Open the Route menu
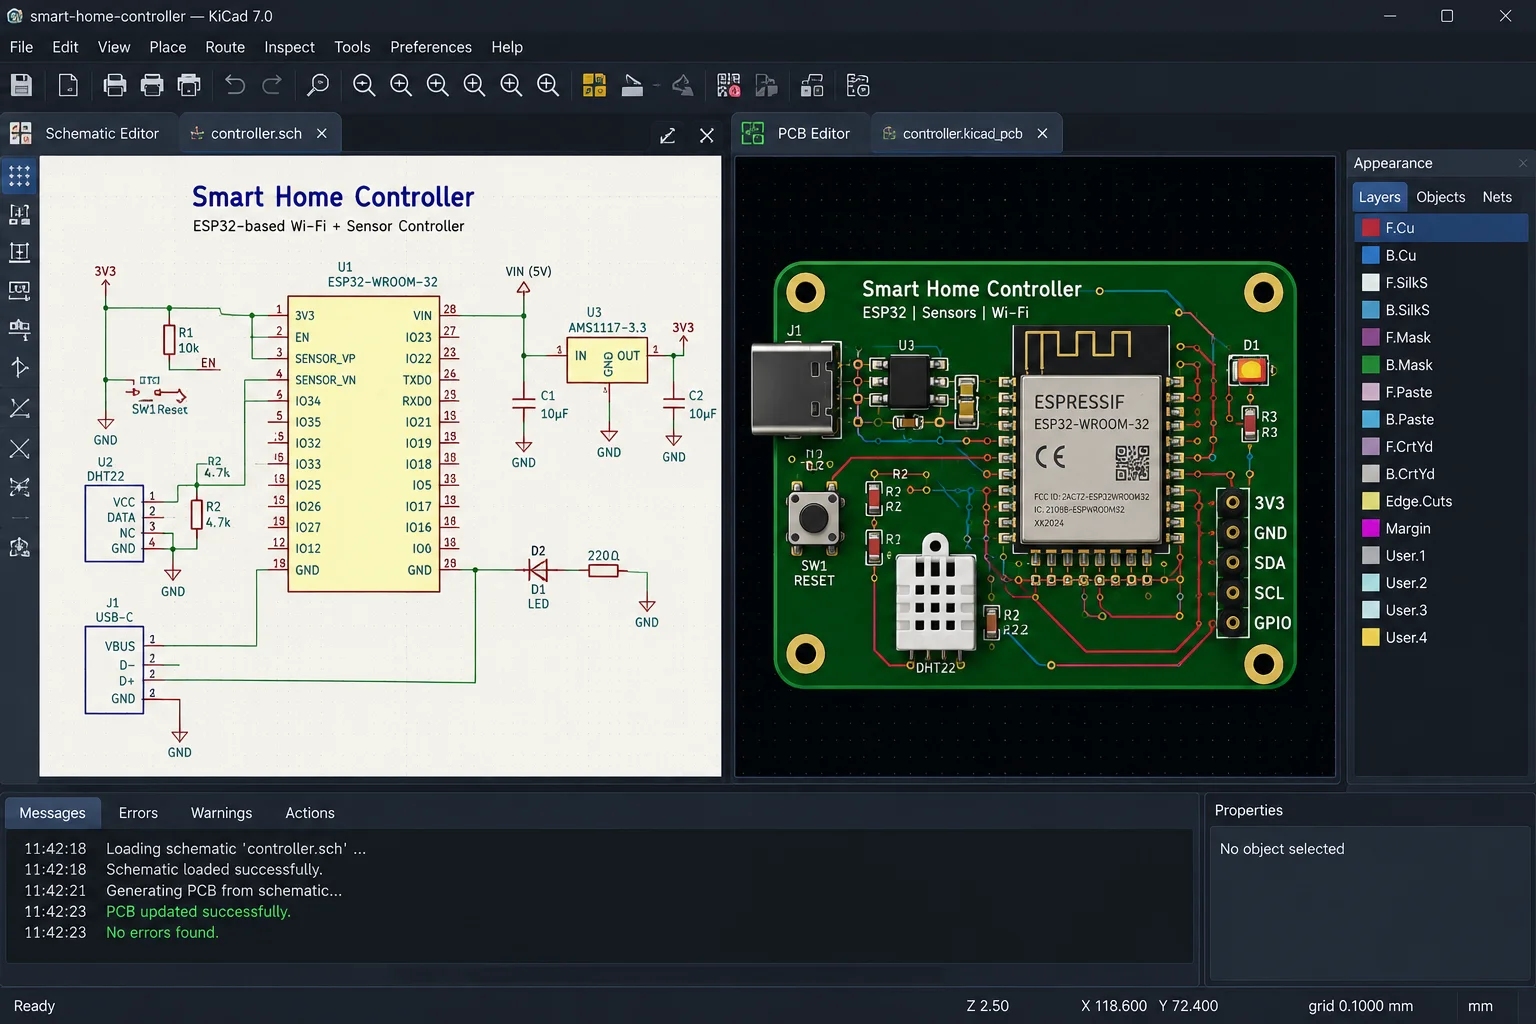This screenshot has width=1536, height=1024. (x=225, y=47)
